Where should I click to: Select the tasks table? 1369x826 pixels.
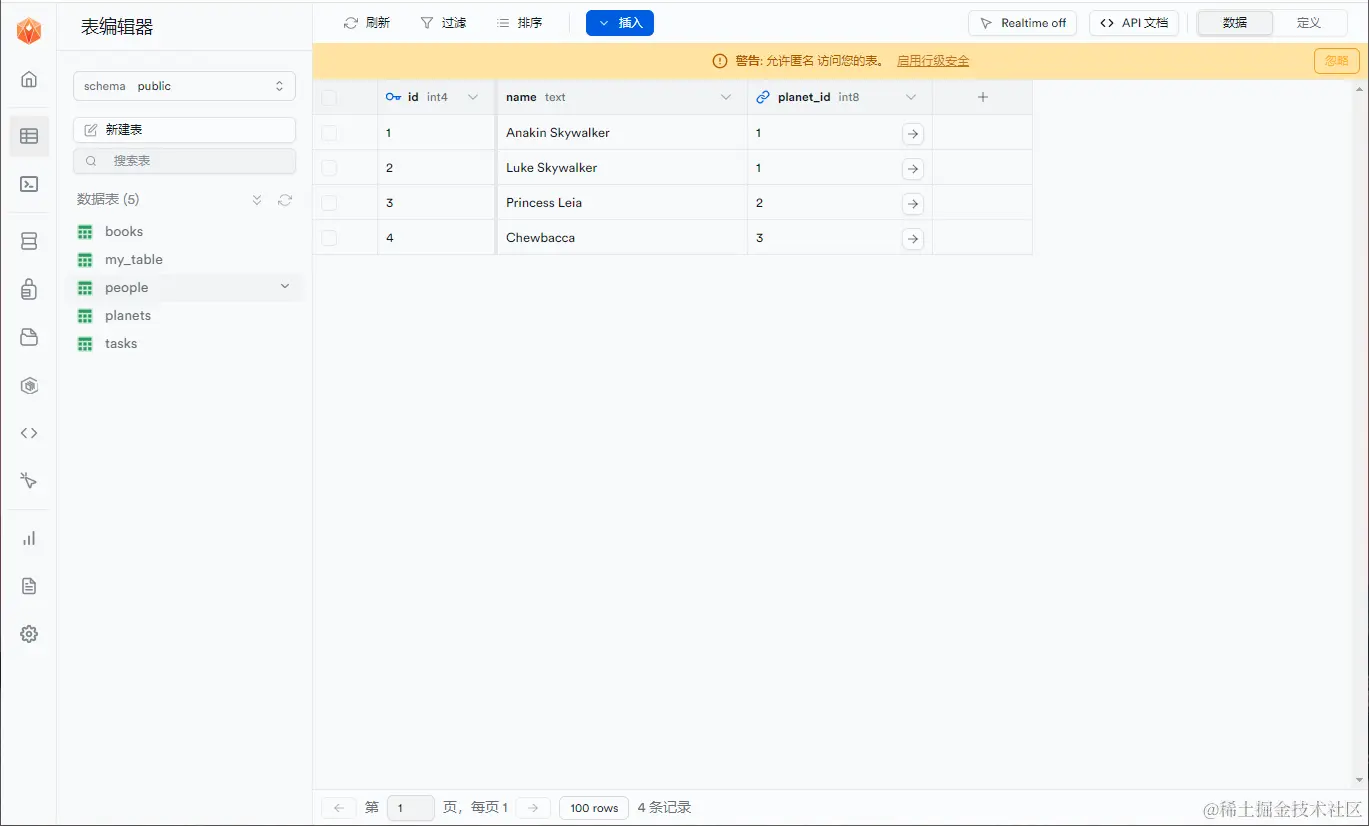point(185,344)
